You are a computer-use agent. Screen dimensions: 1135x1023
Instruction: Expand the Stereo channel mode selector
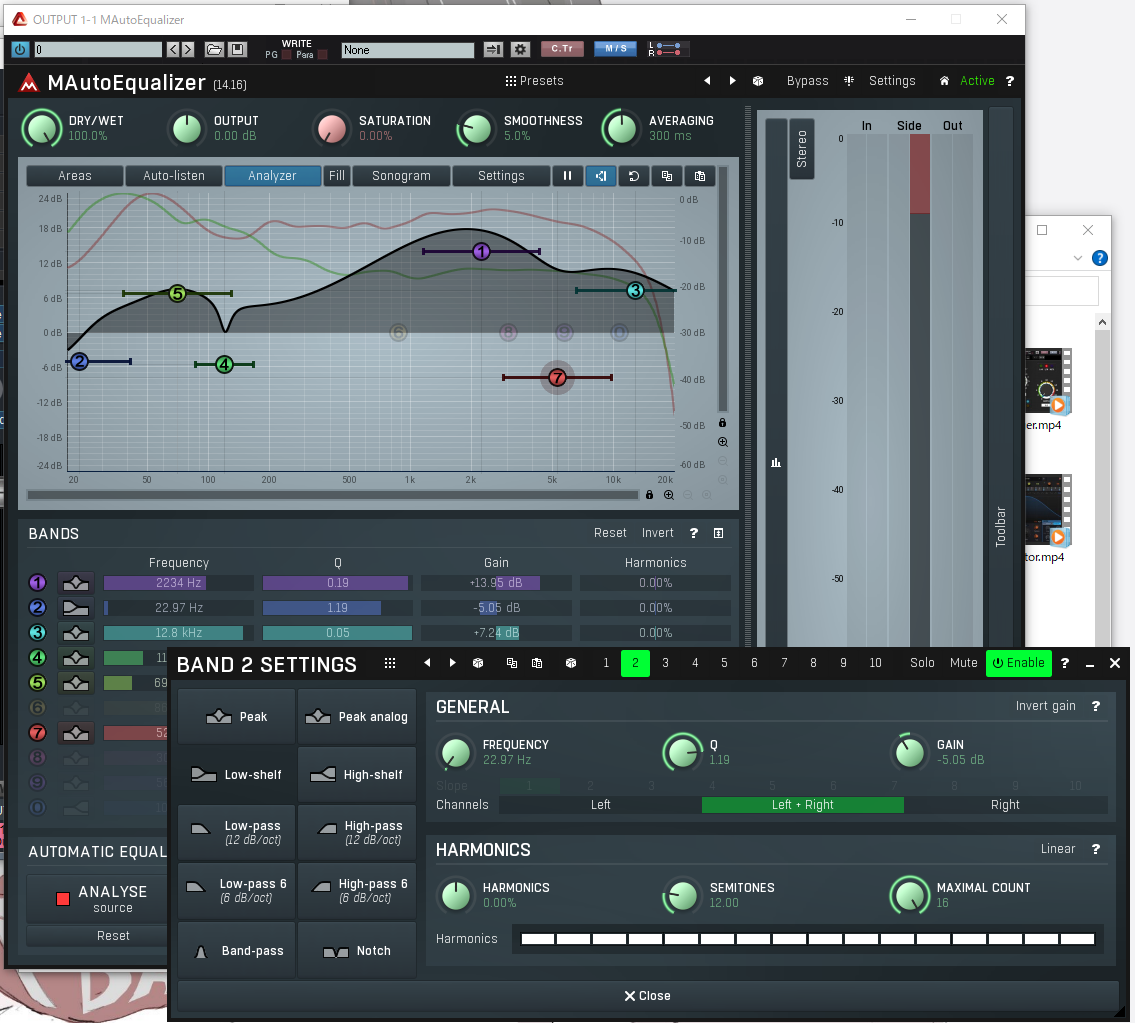(x=801, y=148)
